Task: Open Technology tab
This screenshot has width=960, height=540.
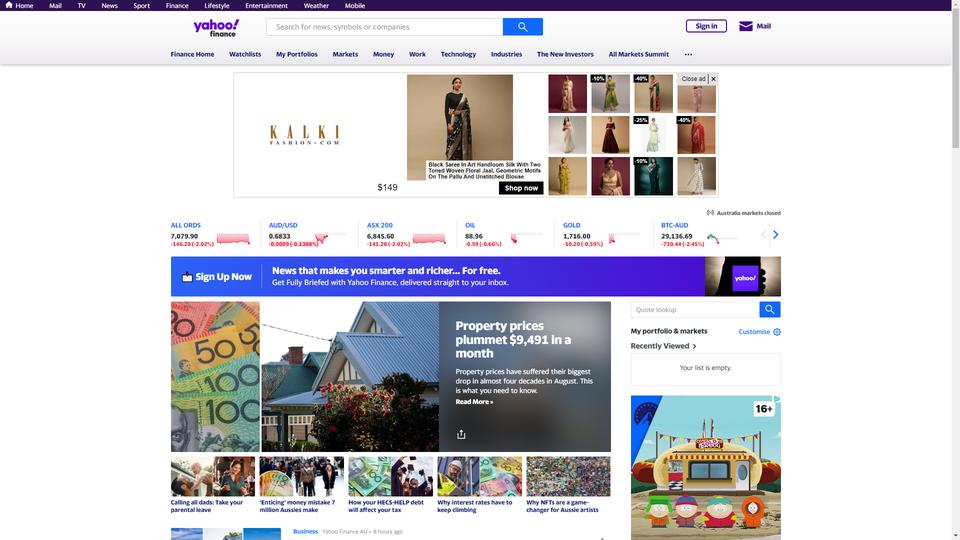Action: 458,54
